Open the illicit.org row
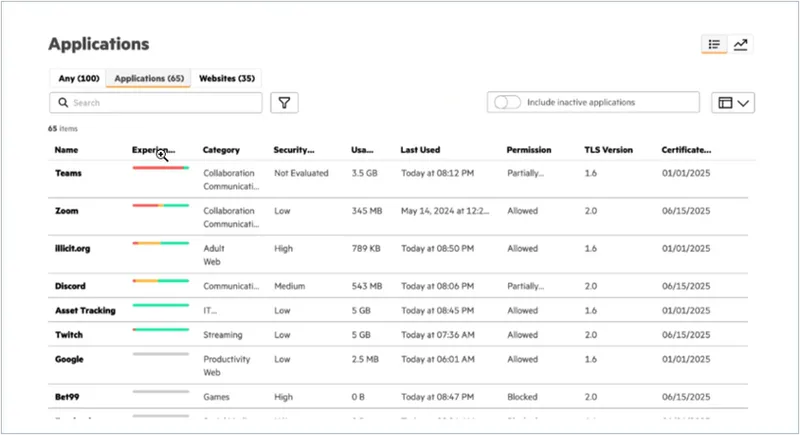This screenshot has height=435, width=800. (x=398, y=254)
